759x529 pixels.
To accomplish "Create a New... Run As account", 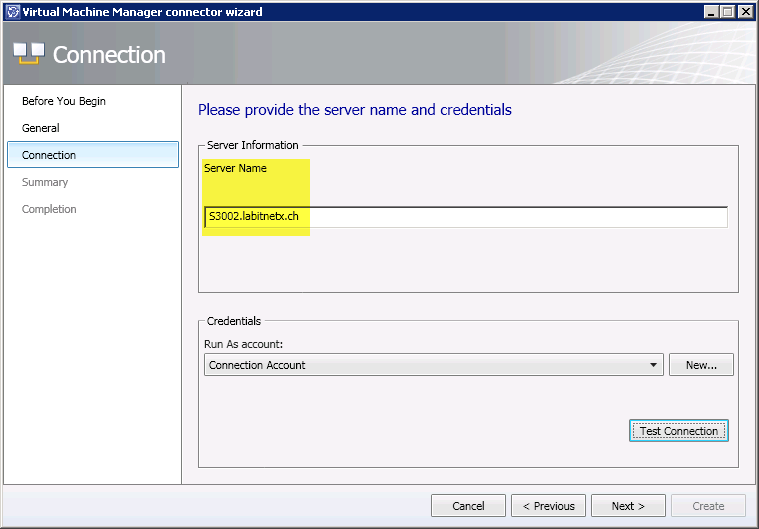I will [701, 365].
